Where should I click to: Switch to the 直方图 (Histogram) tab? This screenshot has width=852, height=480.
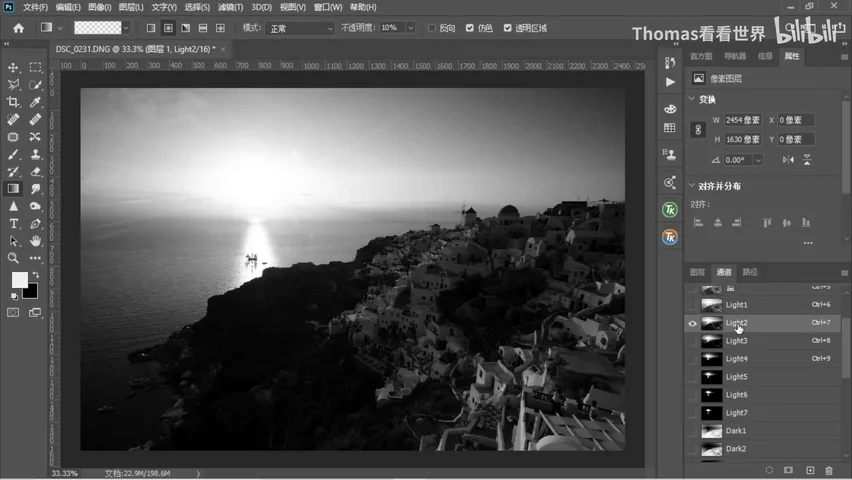click(700, 56)
